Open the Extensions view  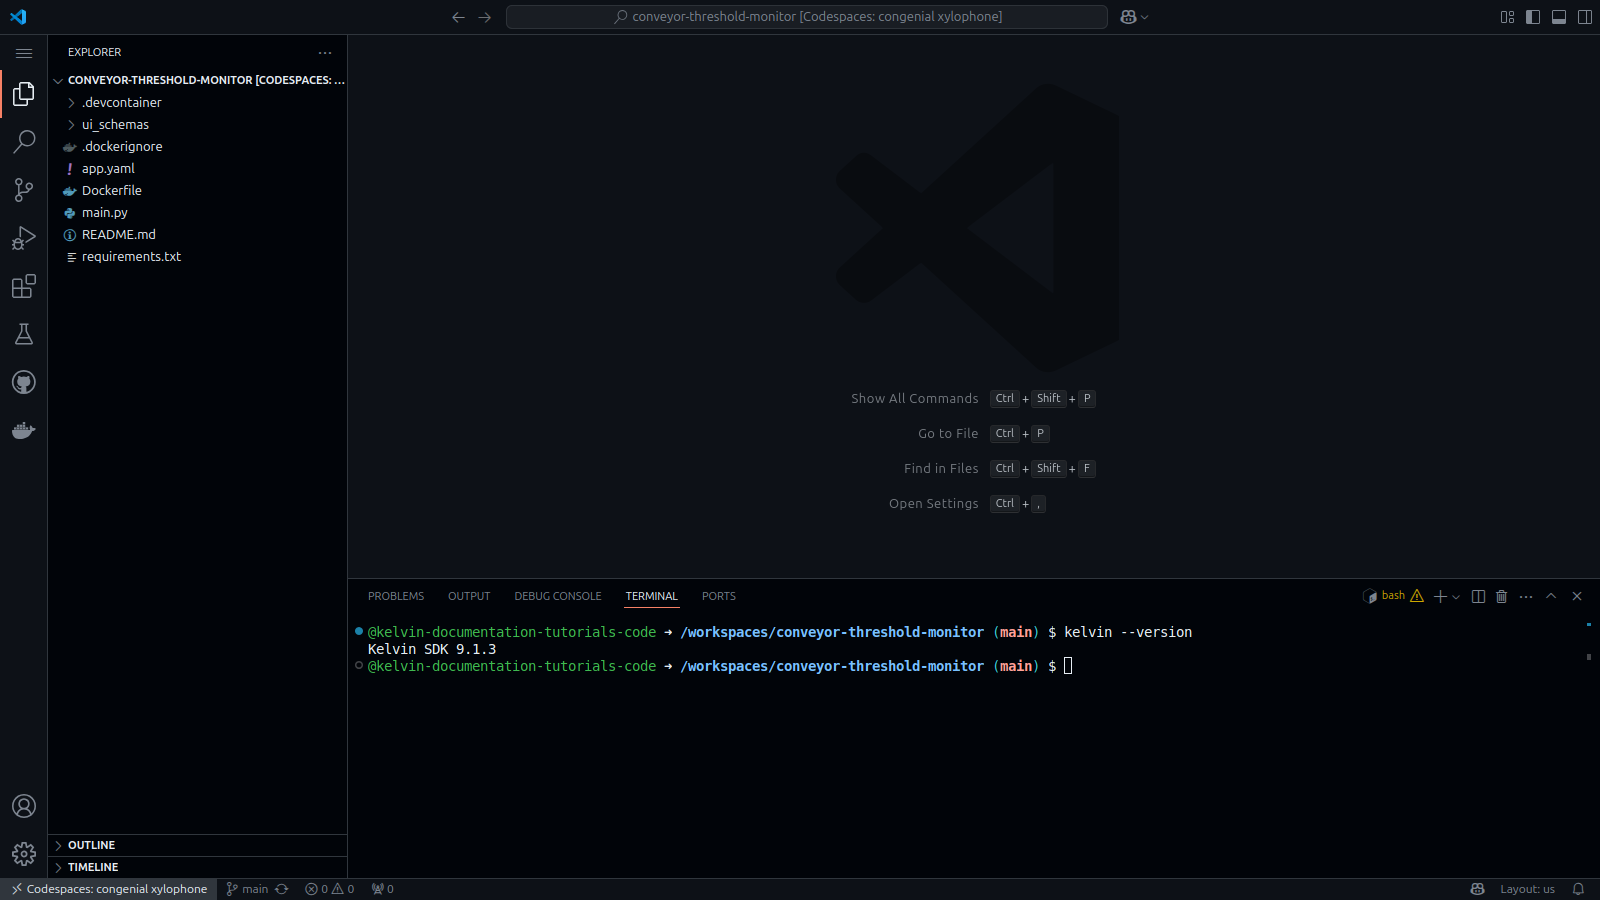tap(24, 286)
